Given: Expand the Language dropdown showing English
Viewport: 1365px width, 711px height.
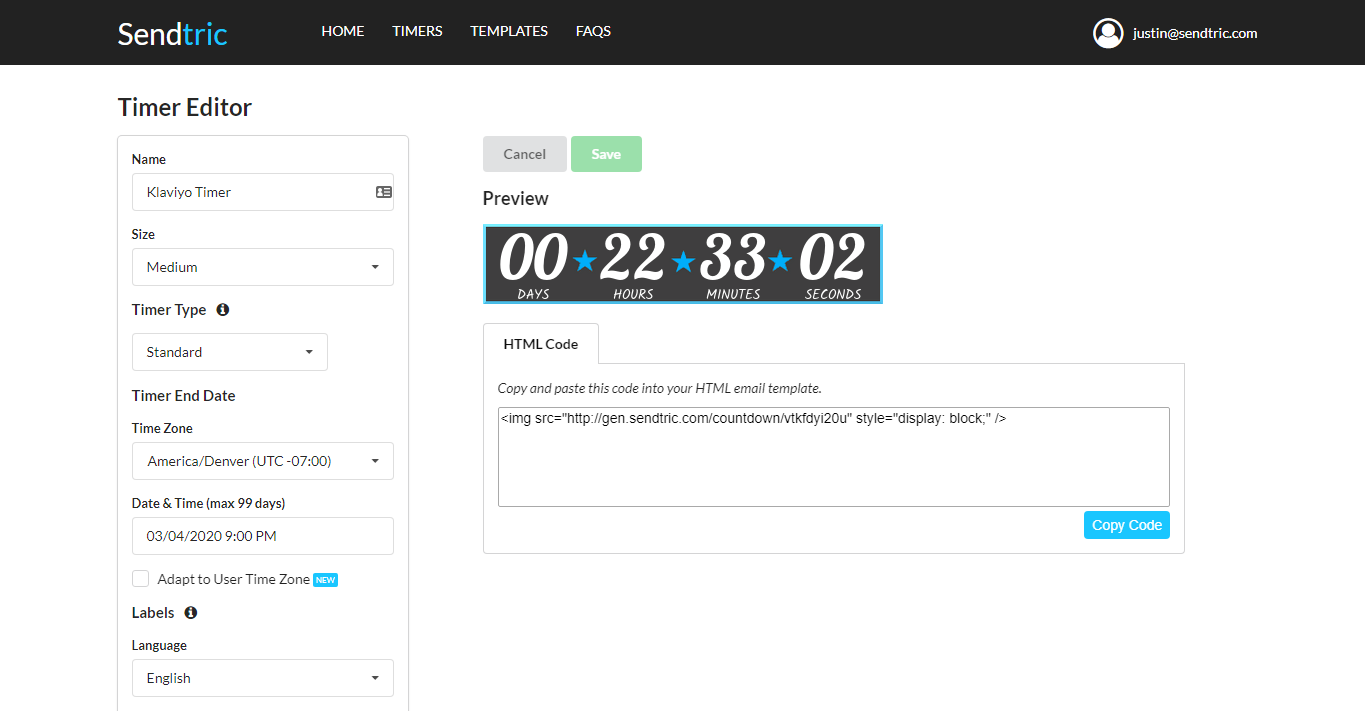Looking at the screenshot, I should click(x=262, y=678).
